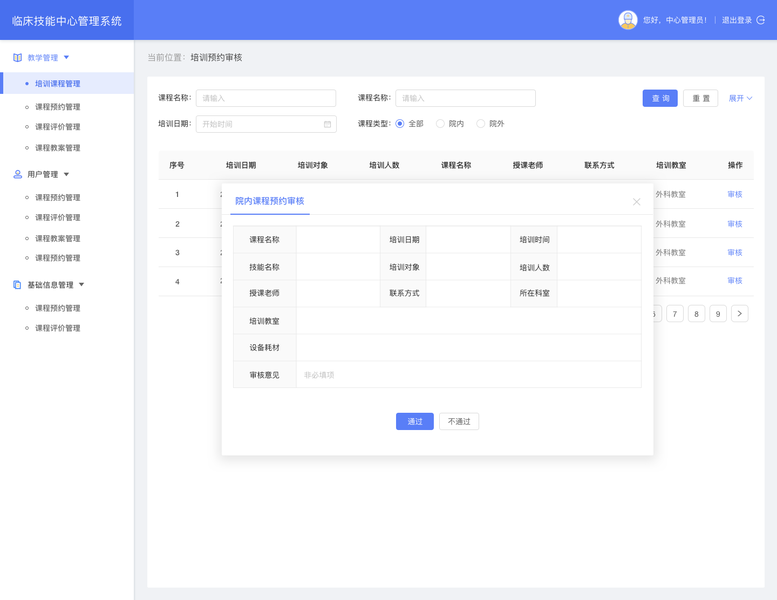Open 课程评价管理 under 用户管理

point(57,218)
